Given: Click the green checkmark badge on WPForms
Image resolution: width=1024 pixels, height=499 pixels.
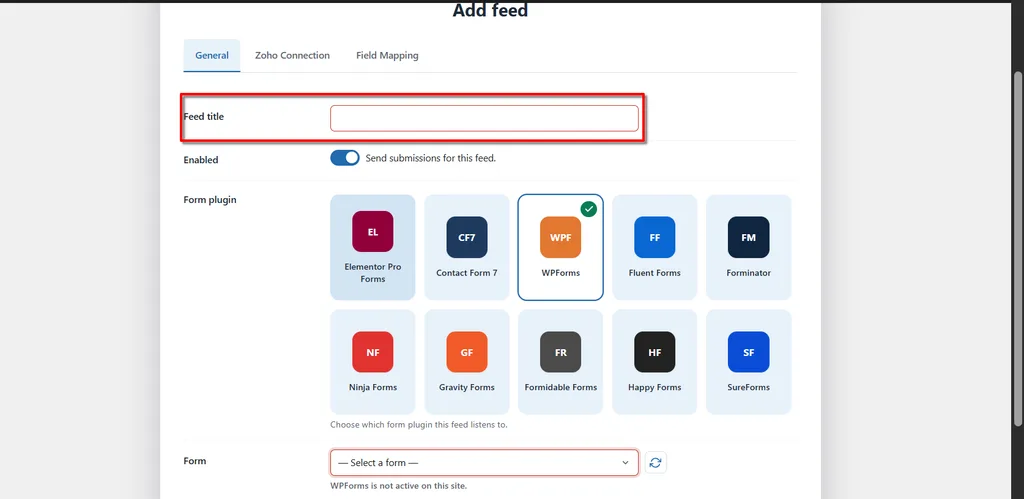Looking at the screenshot, I should pos(589,209).
